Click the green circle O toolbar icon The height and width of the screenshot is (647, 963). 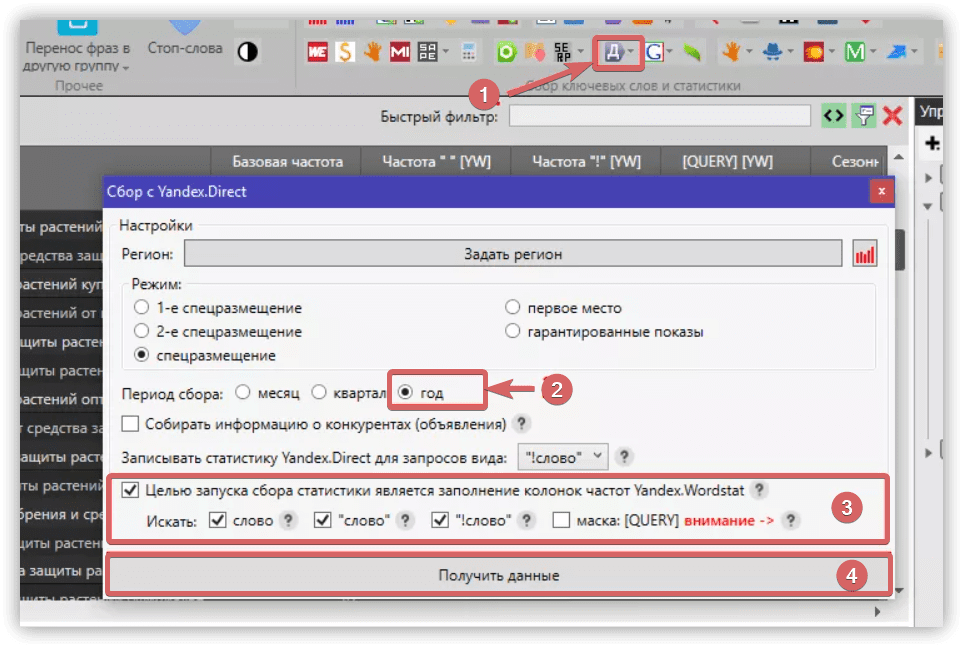click(x=506, y=52)
